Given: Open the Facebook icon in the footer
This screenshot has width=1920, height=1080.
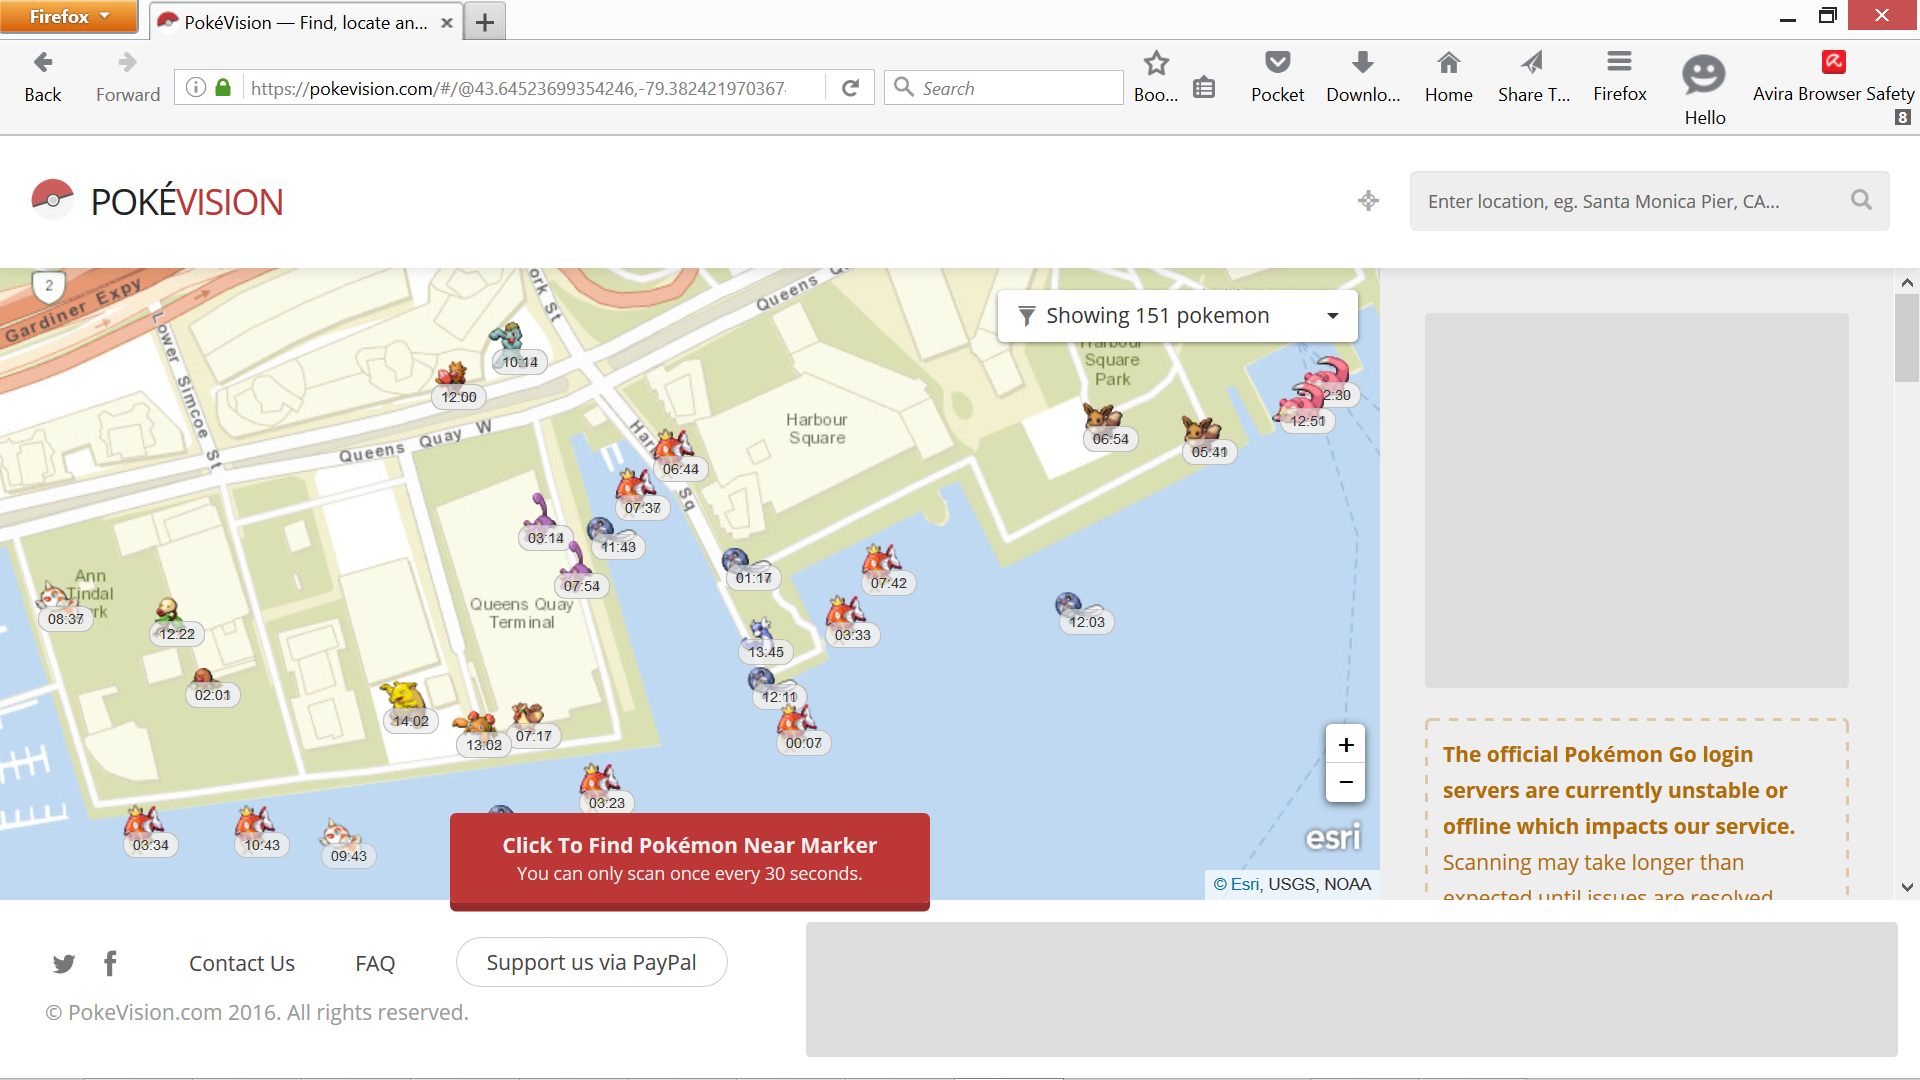Looking at the screenshot, I should [110, 963].
